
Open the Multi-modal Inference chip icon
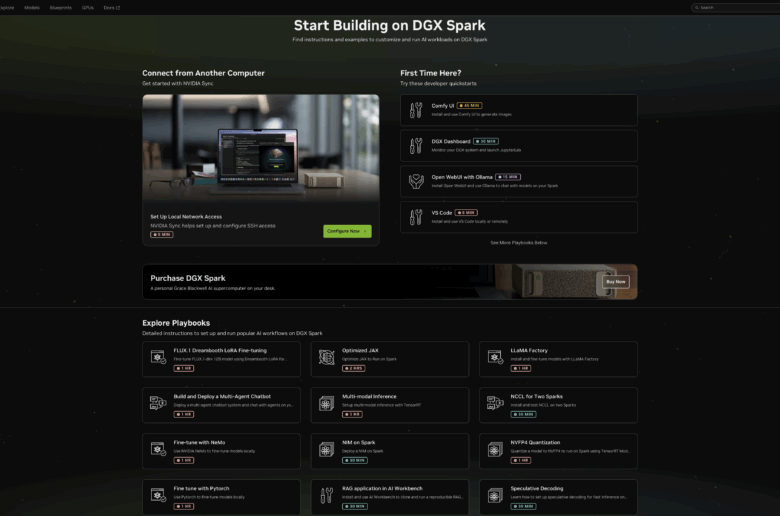[x=326, y=404]
